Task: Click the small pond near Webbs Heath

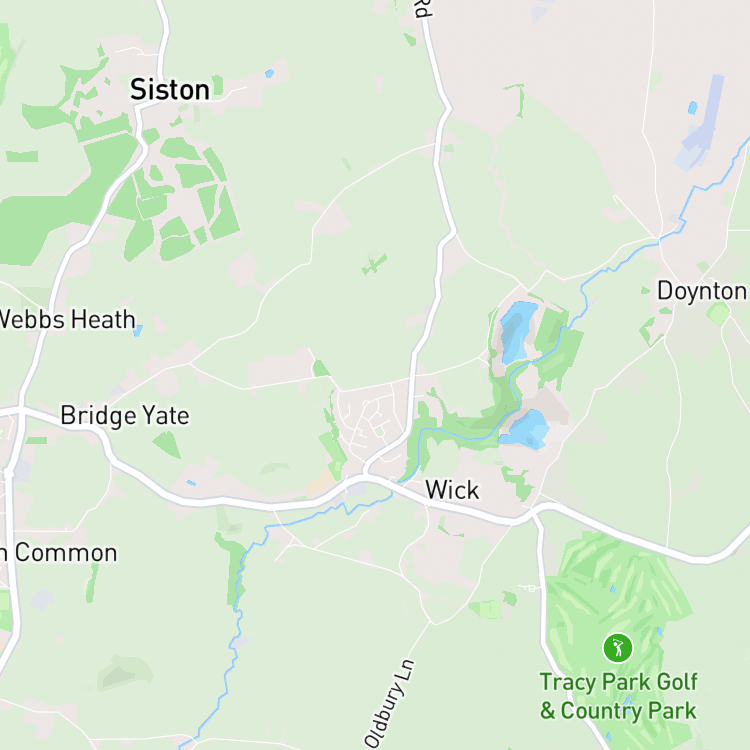Action: coord(138,331)
